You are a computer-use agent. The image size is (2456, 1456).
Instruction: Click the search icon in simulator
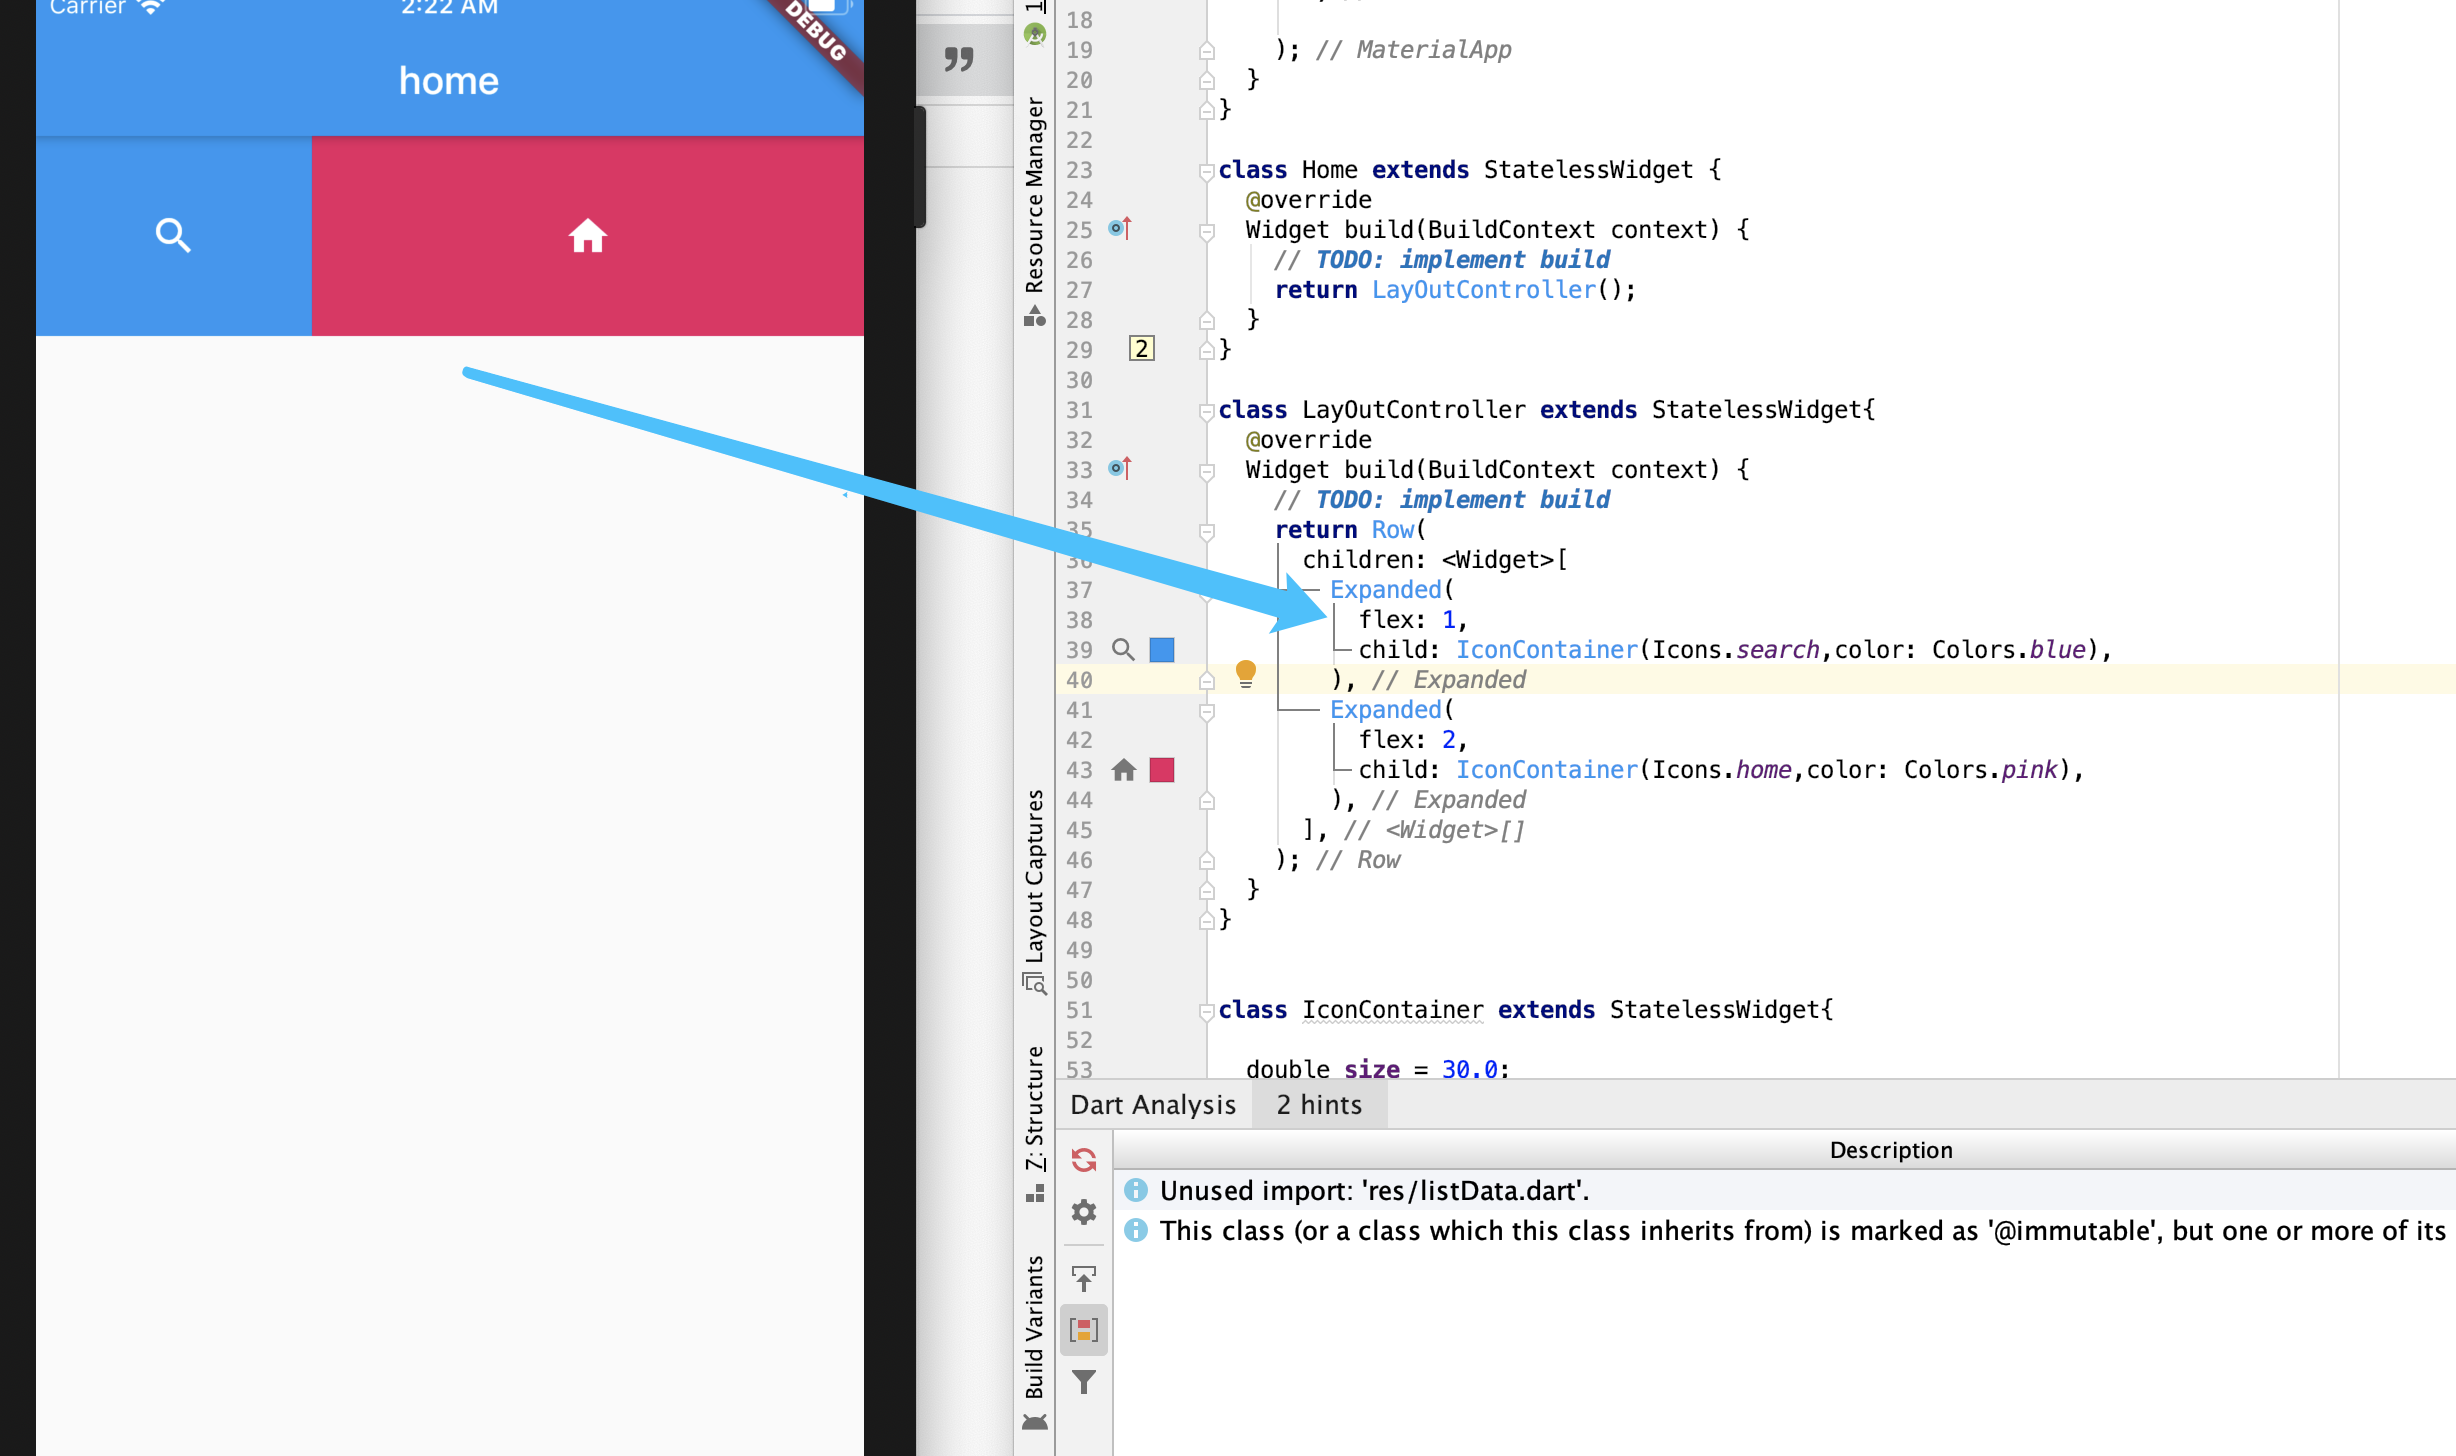click(173, 236)
